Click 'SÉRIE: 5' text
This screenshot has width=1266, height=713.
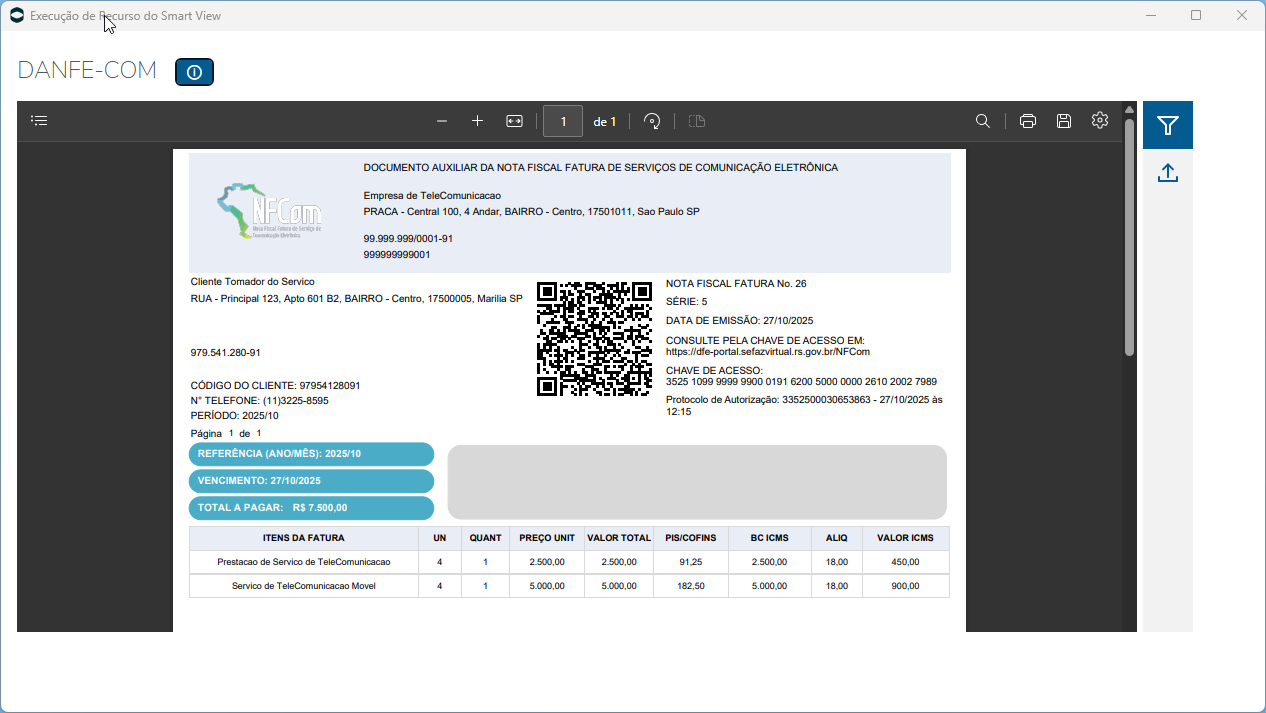[x=687, y=302]
